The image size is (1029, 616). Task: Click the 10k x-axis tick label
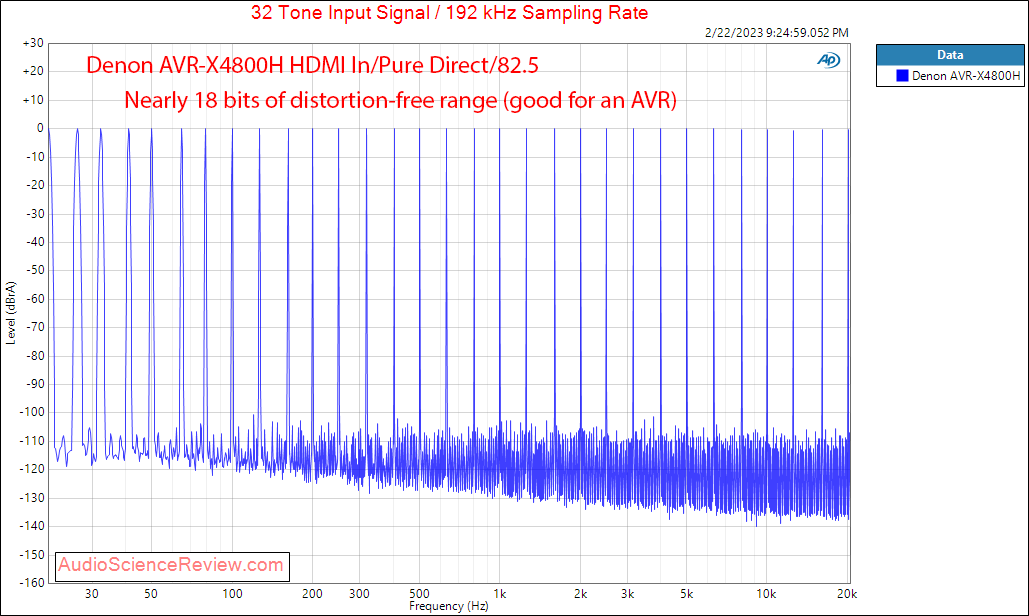pyautogui.click(x=766, y=594)
